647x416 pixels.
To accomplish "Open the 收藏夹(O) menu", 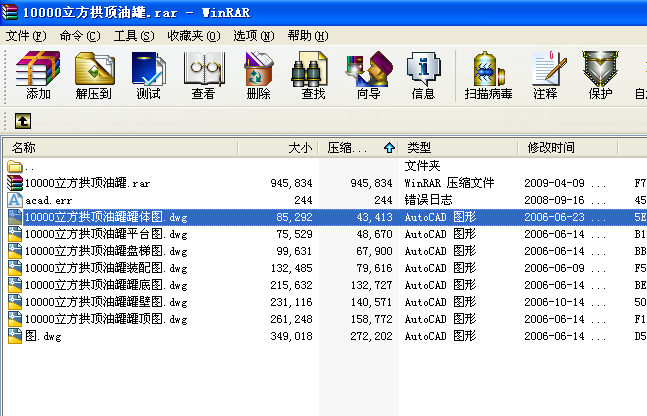I will [194, 36].
